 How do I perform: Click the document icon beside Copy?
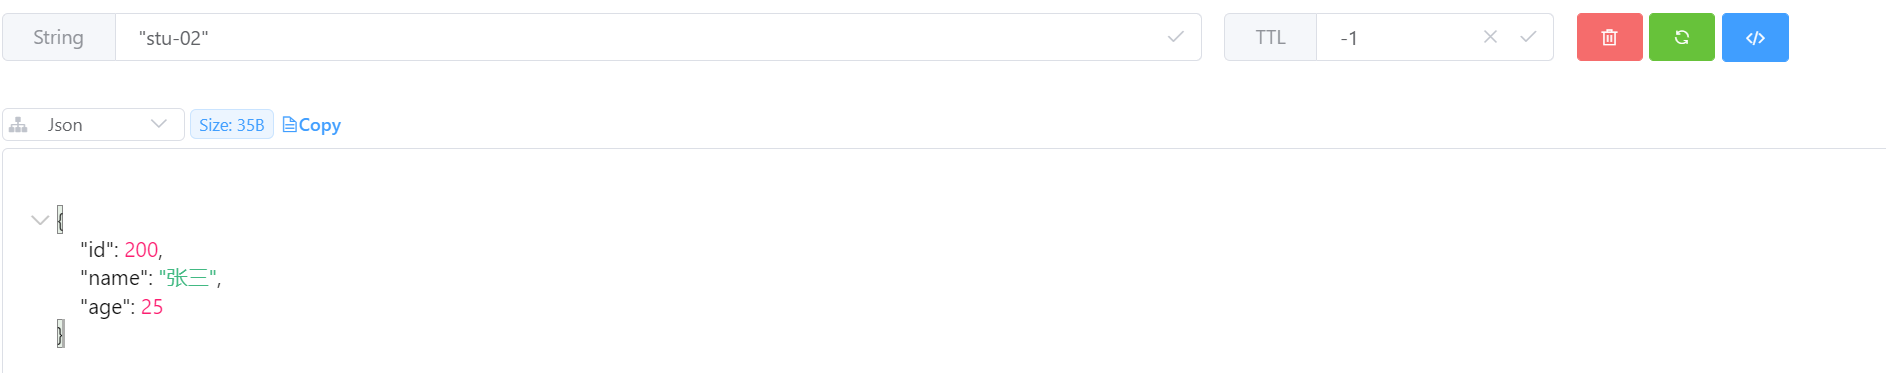289,125
